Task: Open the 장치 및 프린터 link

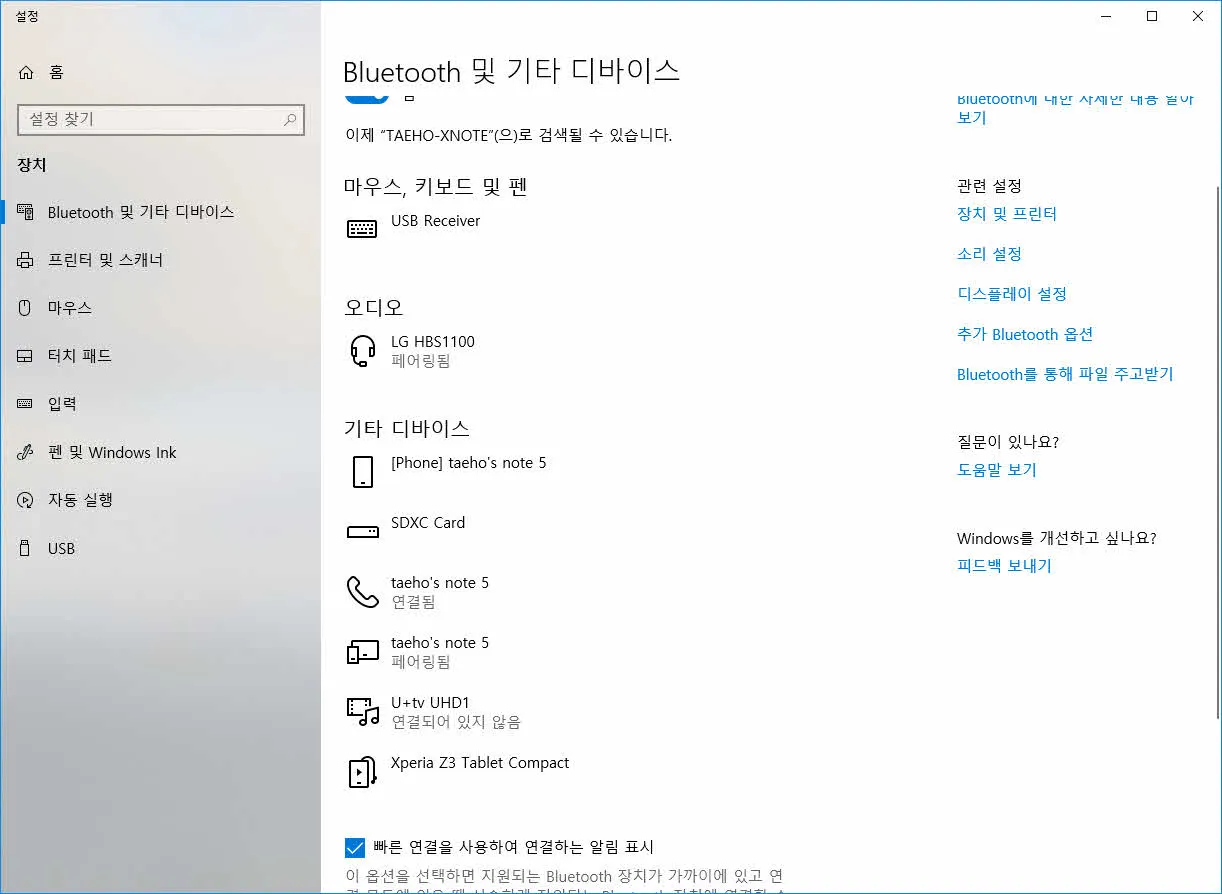Action: point(1006,214)
